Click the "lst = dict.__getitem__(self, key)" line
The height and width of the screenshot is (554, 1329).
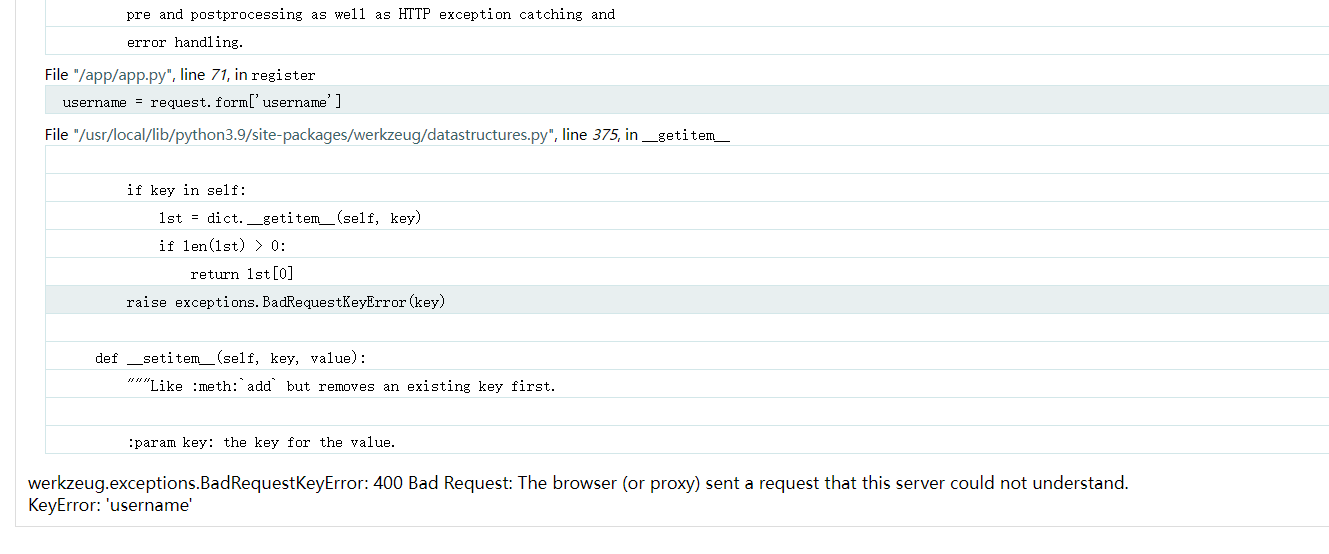[289, 218]
